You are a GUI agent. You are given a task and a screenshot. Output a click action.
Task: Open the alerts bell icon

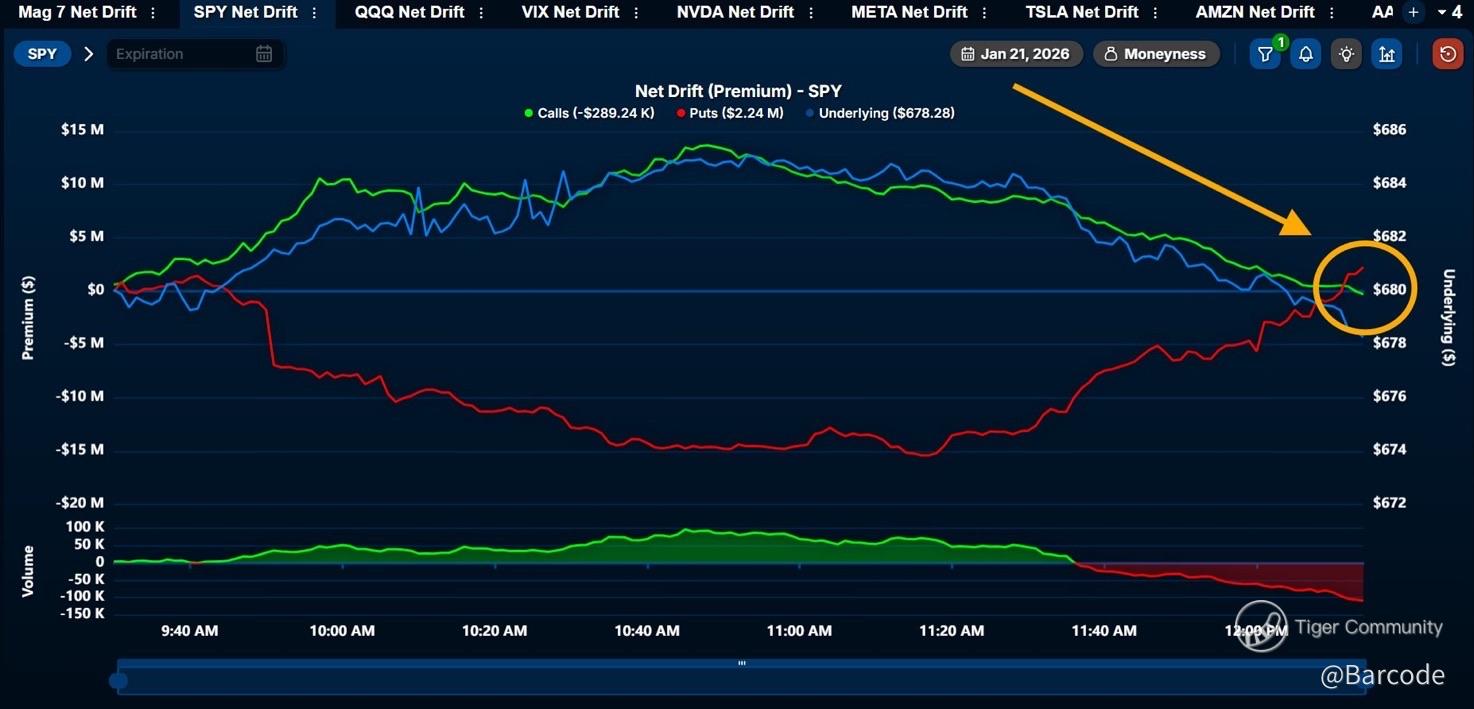click(1305, 54)
